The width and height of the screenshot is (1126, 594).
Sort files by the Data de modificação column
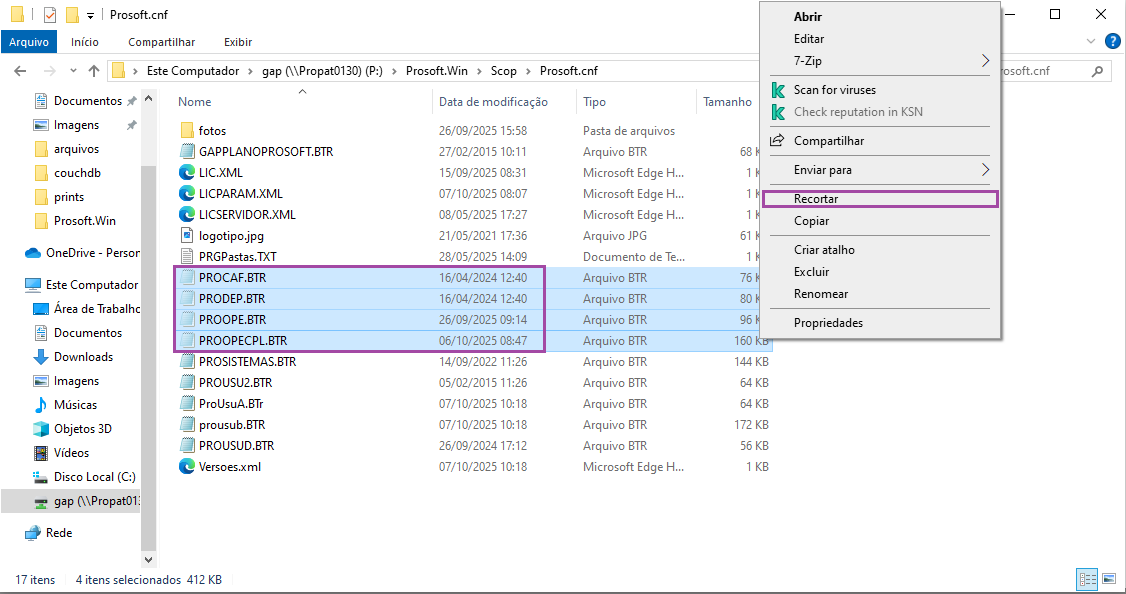493,102
